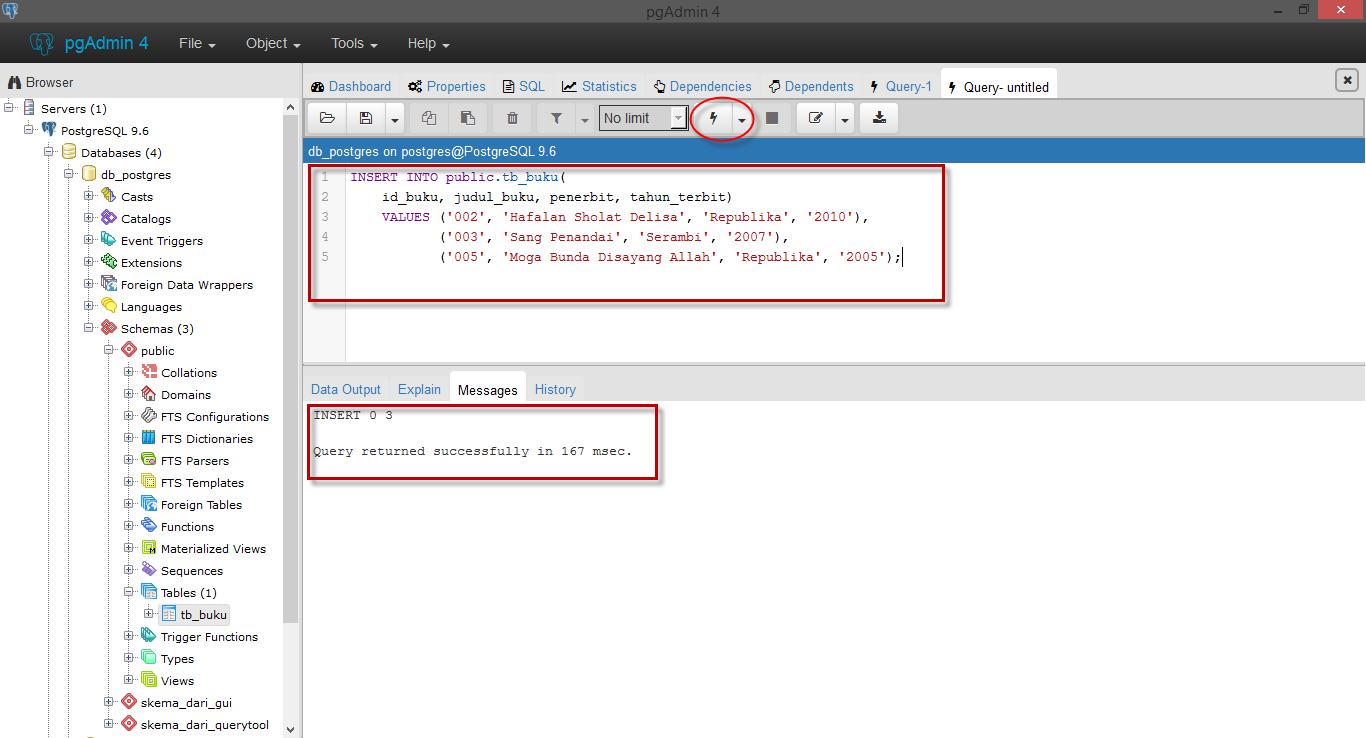This screenshot has height=738, width=1366.
Task: Switch to the Dependents tab
Action: pos(811,86)
